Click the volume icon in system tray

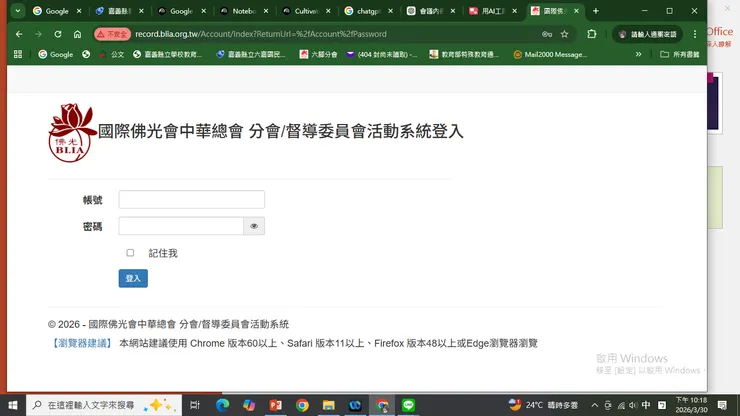(x=633, y=405)
